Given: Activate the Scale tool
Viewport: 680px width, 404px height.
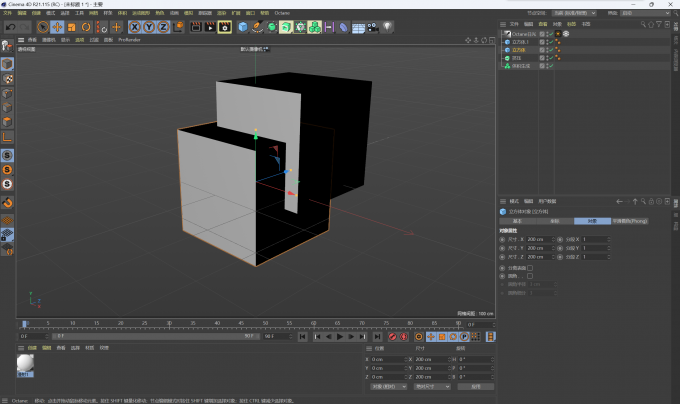Looking at the screenshot, I should tap(72, 27).
